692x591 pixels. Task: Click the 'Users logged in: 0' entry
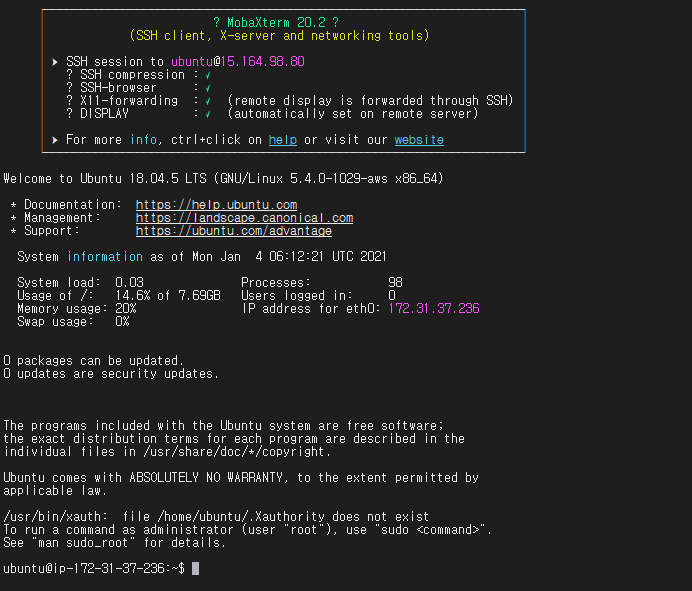(x=319, y=296)
